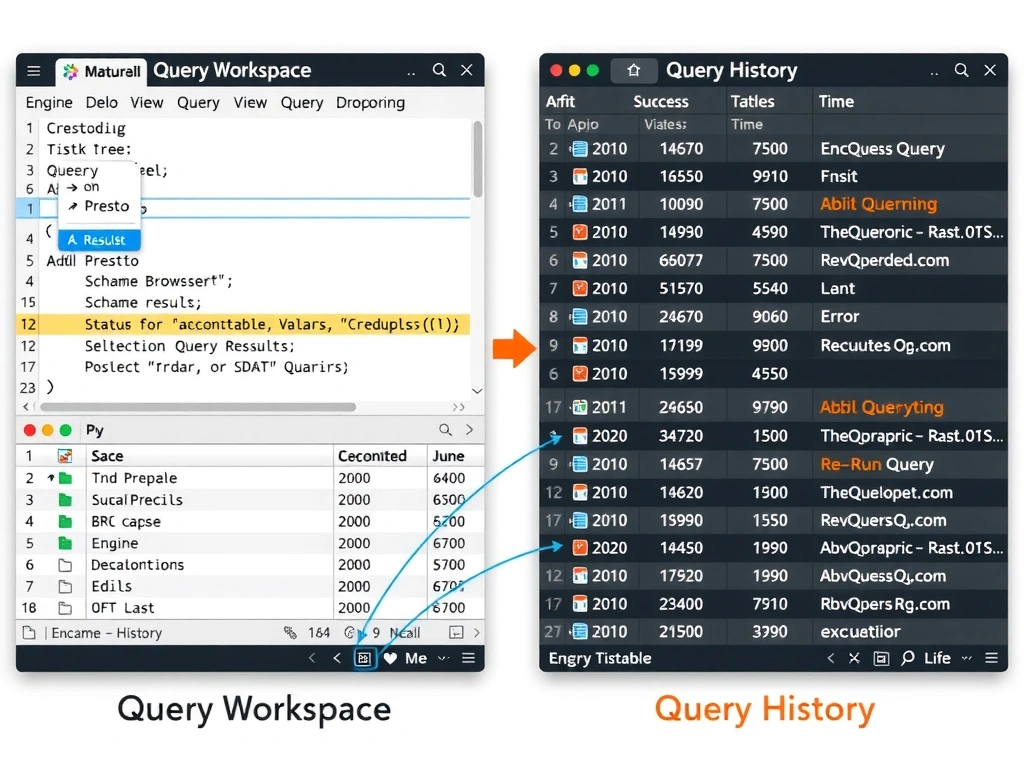
Task: Click right chevron in workspace status bar
Action: (477, 632)
